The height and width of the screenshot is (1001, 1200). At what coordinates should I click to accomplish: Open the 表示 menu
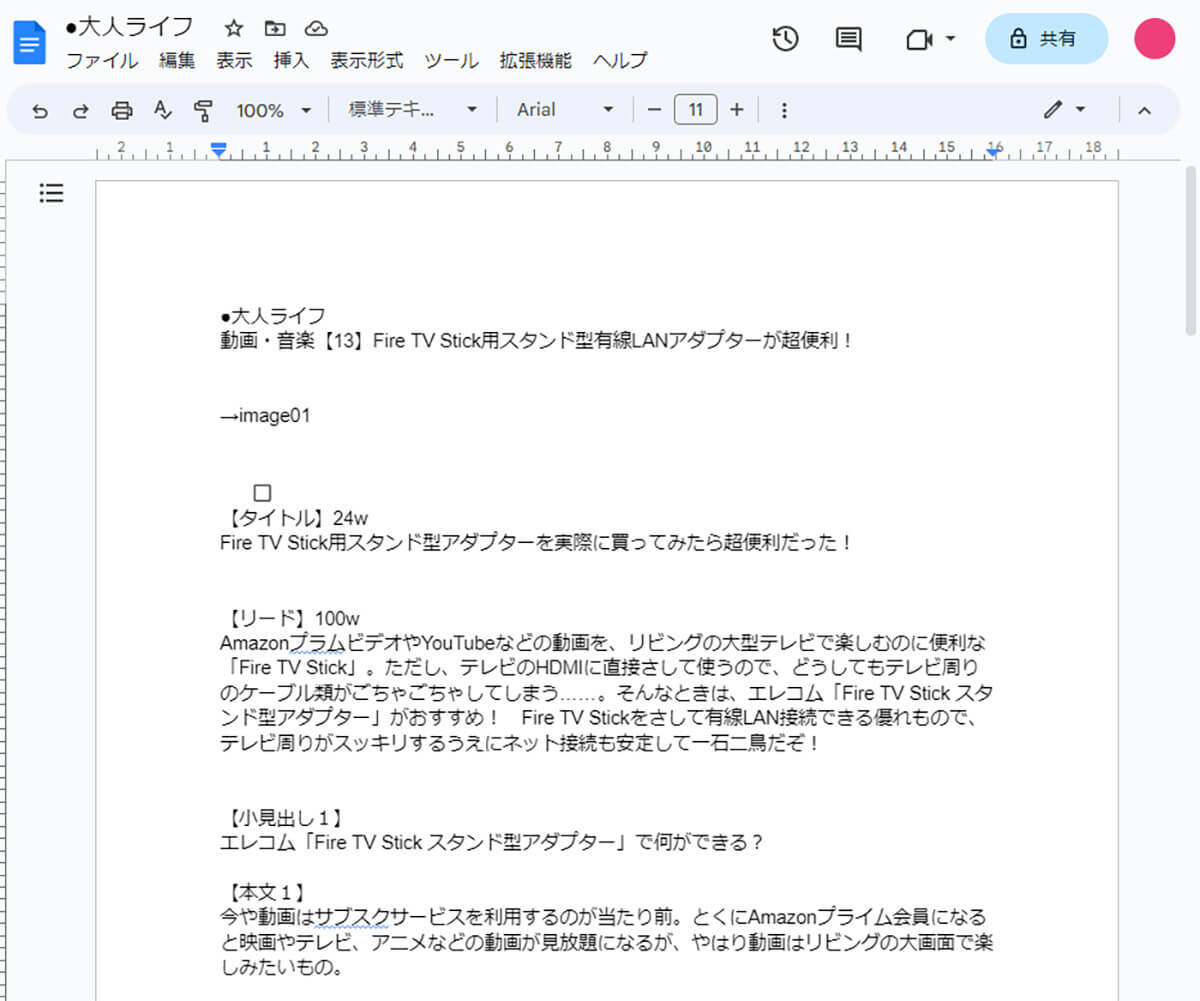tap(234, 60)
